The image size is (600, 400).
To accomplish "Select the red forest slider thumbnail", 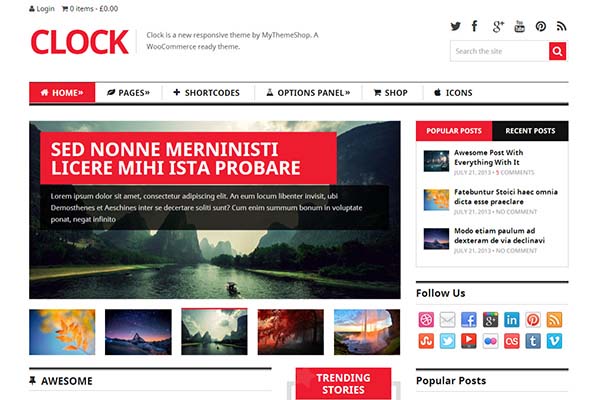I will pos(290,332).
